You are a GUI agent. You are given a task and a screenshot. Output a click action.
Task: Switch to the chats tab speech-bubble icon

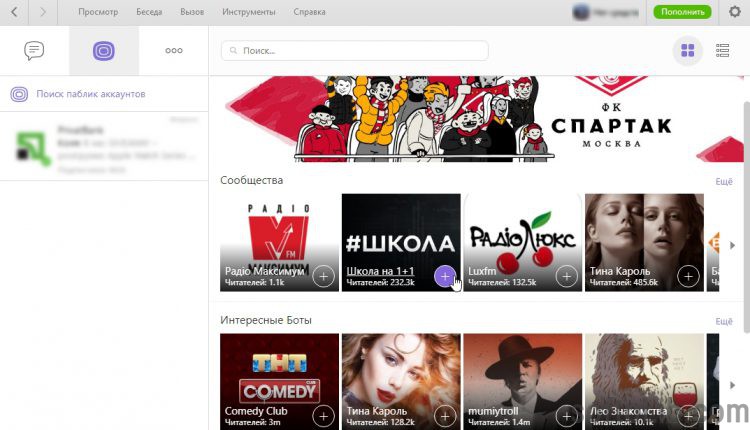pos(34,50)
